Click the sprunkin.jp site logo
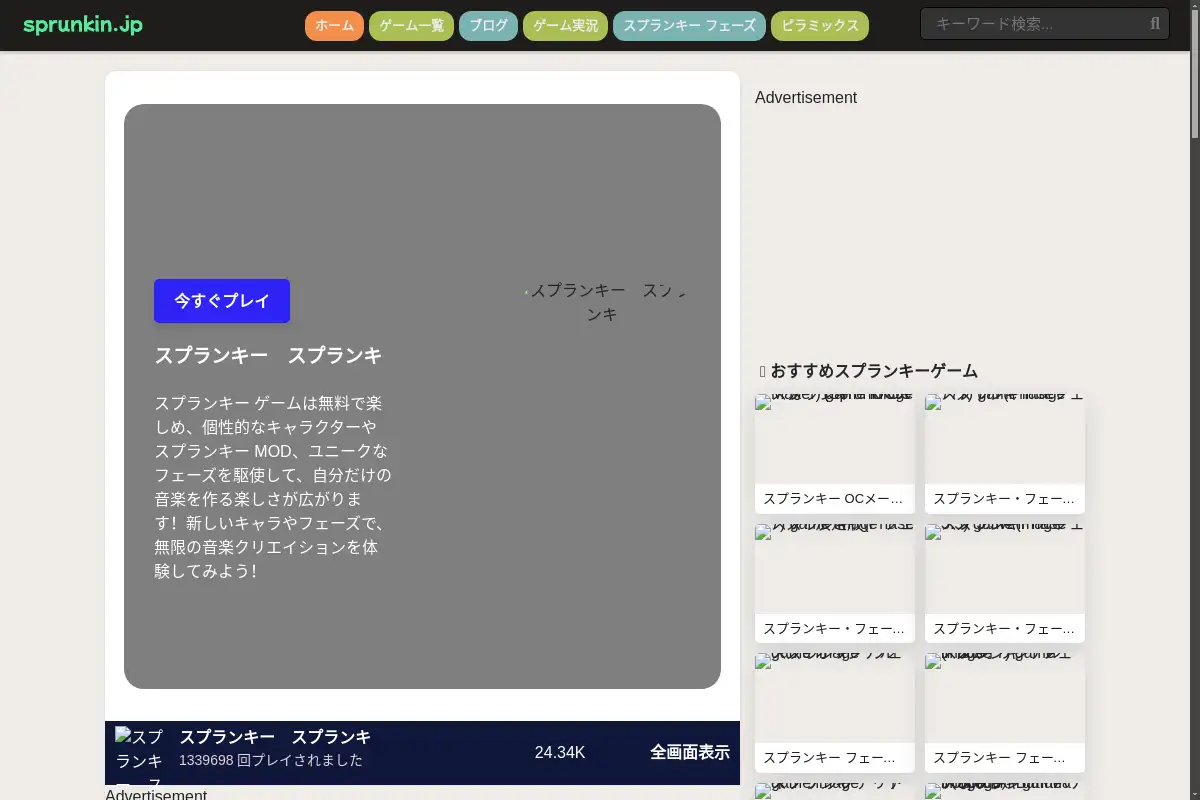This screenshot has height=800, width=1200. click(83, 25)
